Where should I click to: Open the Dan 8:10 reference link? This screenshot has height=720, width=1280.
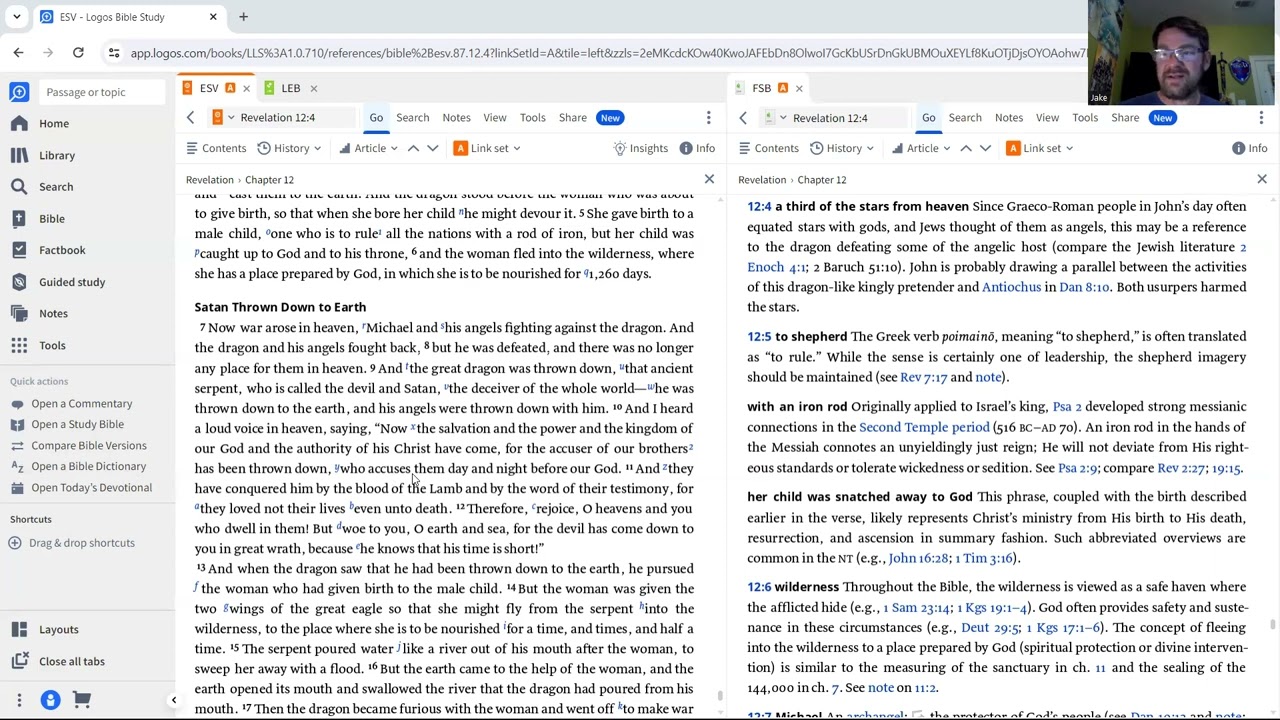[x=1084, y=287]
